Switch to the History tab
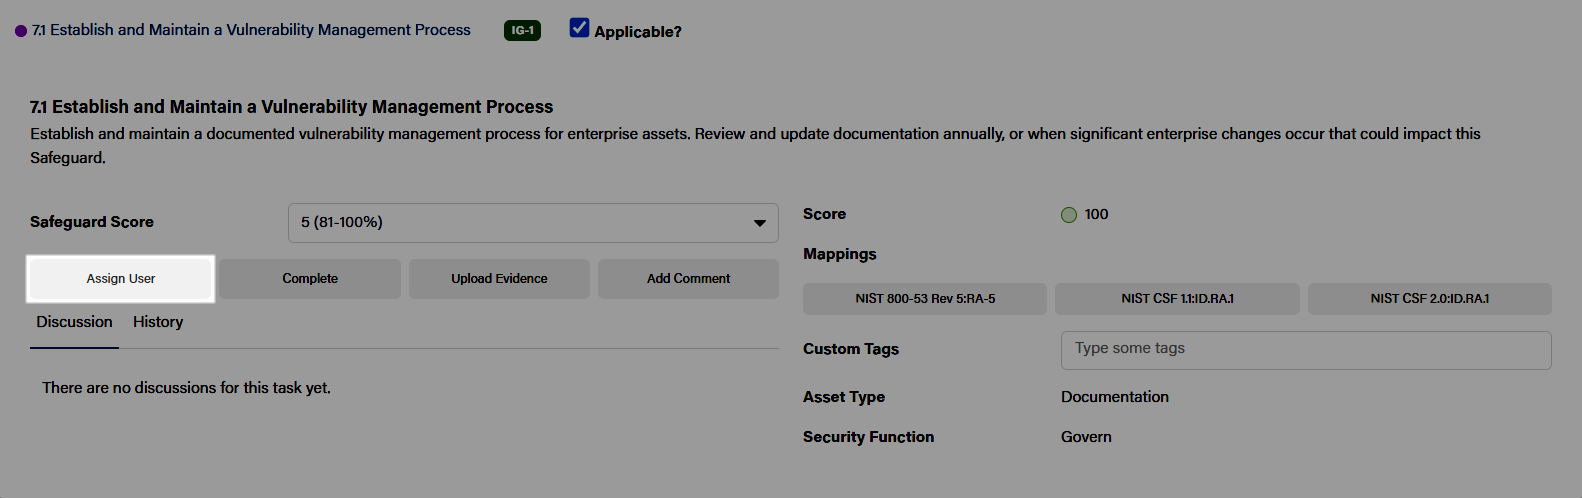 point(158,322)
